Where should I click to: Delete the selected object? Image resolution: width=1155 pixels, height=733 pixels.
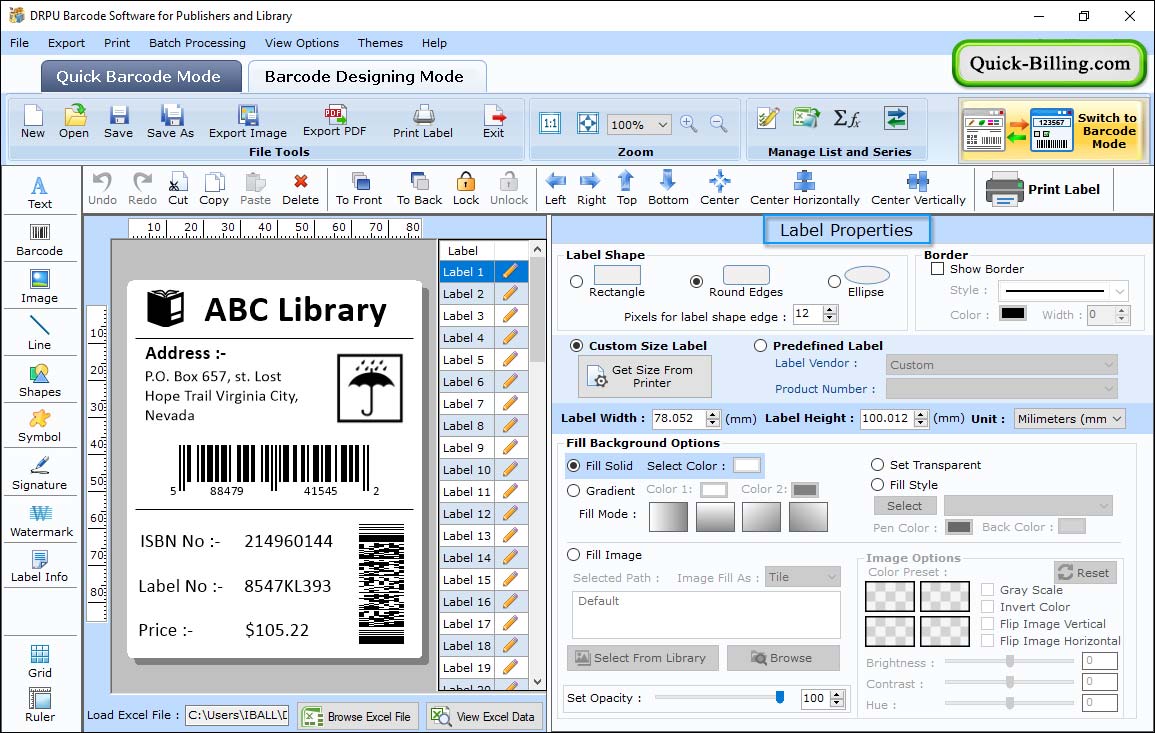pyautogui.click(x=301, y=189)
